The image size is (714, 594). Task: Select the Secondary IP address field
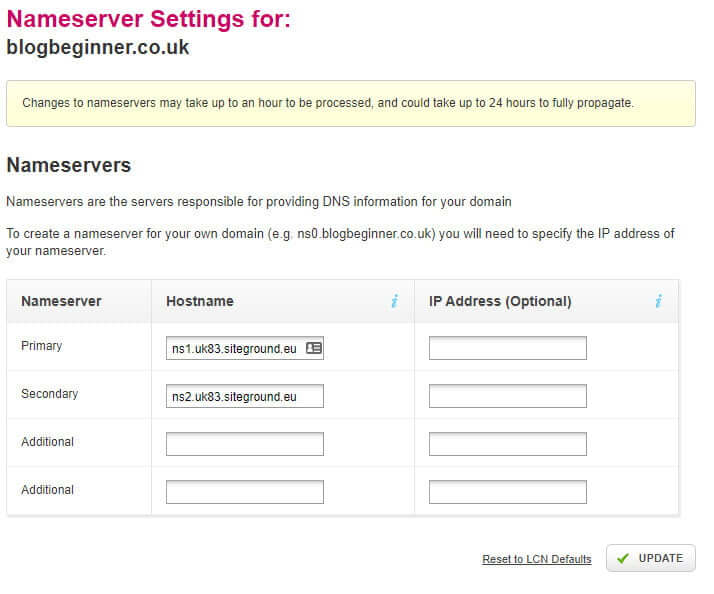click(x=508, y=396)
